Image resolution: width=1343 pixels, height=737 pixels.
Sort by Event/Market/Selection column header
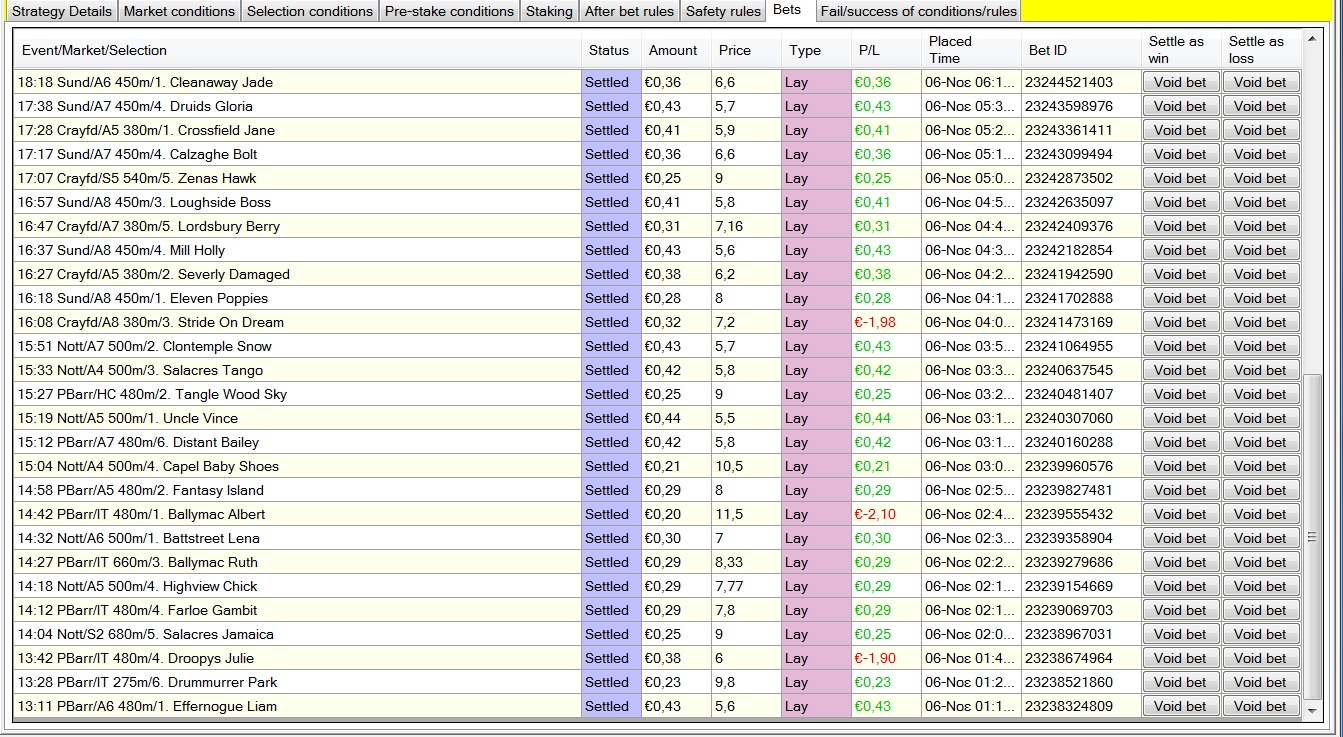pyautogui.click(x=297, y=50)
